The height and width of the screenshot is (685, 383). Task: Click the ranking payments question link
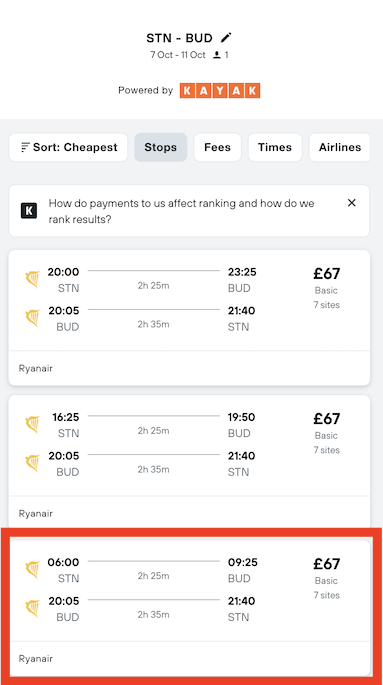(181, 211)
